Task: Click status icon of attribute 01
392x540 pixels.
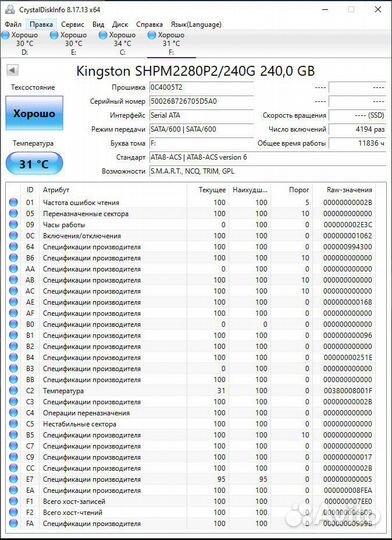Action: coord(13,202)
